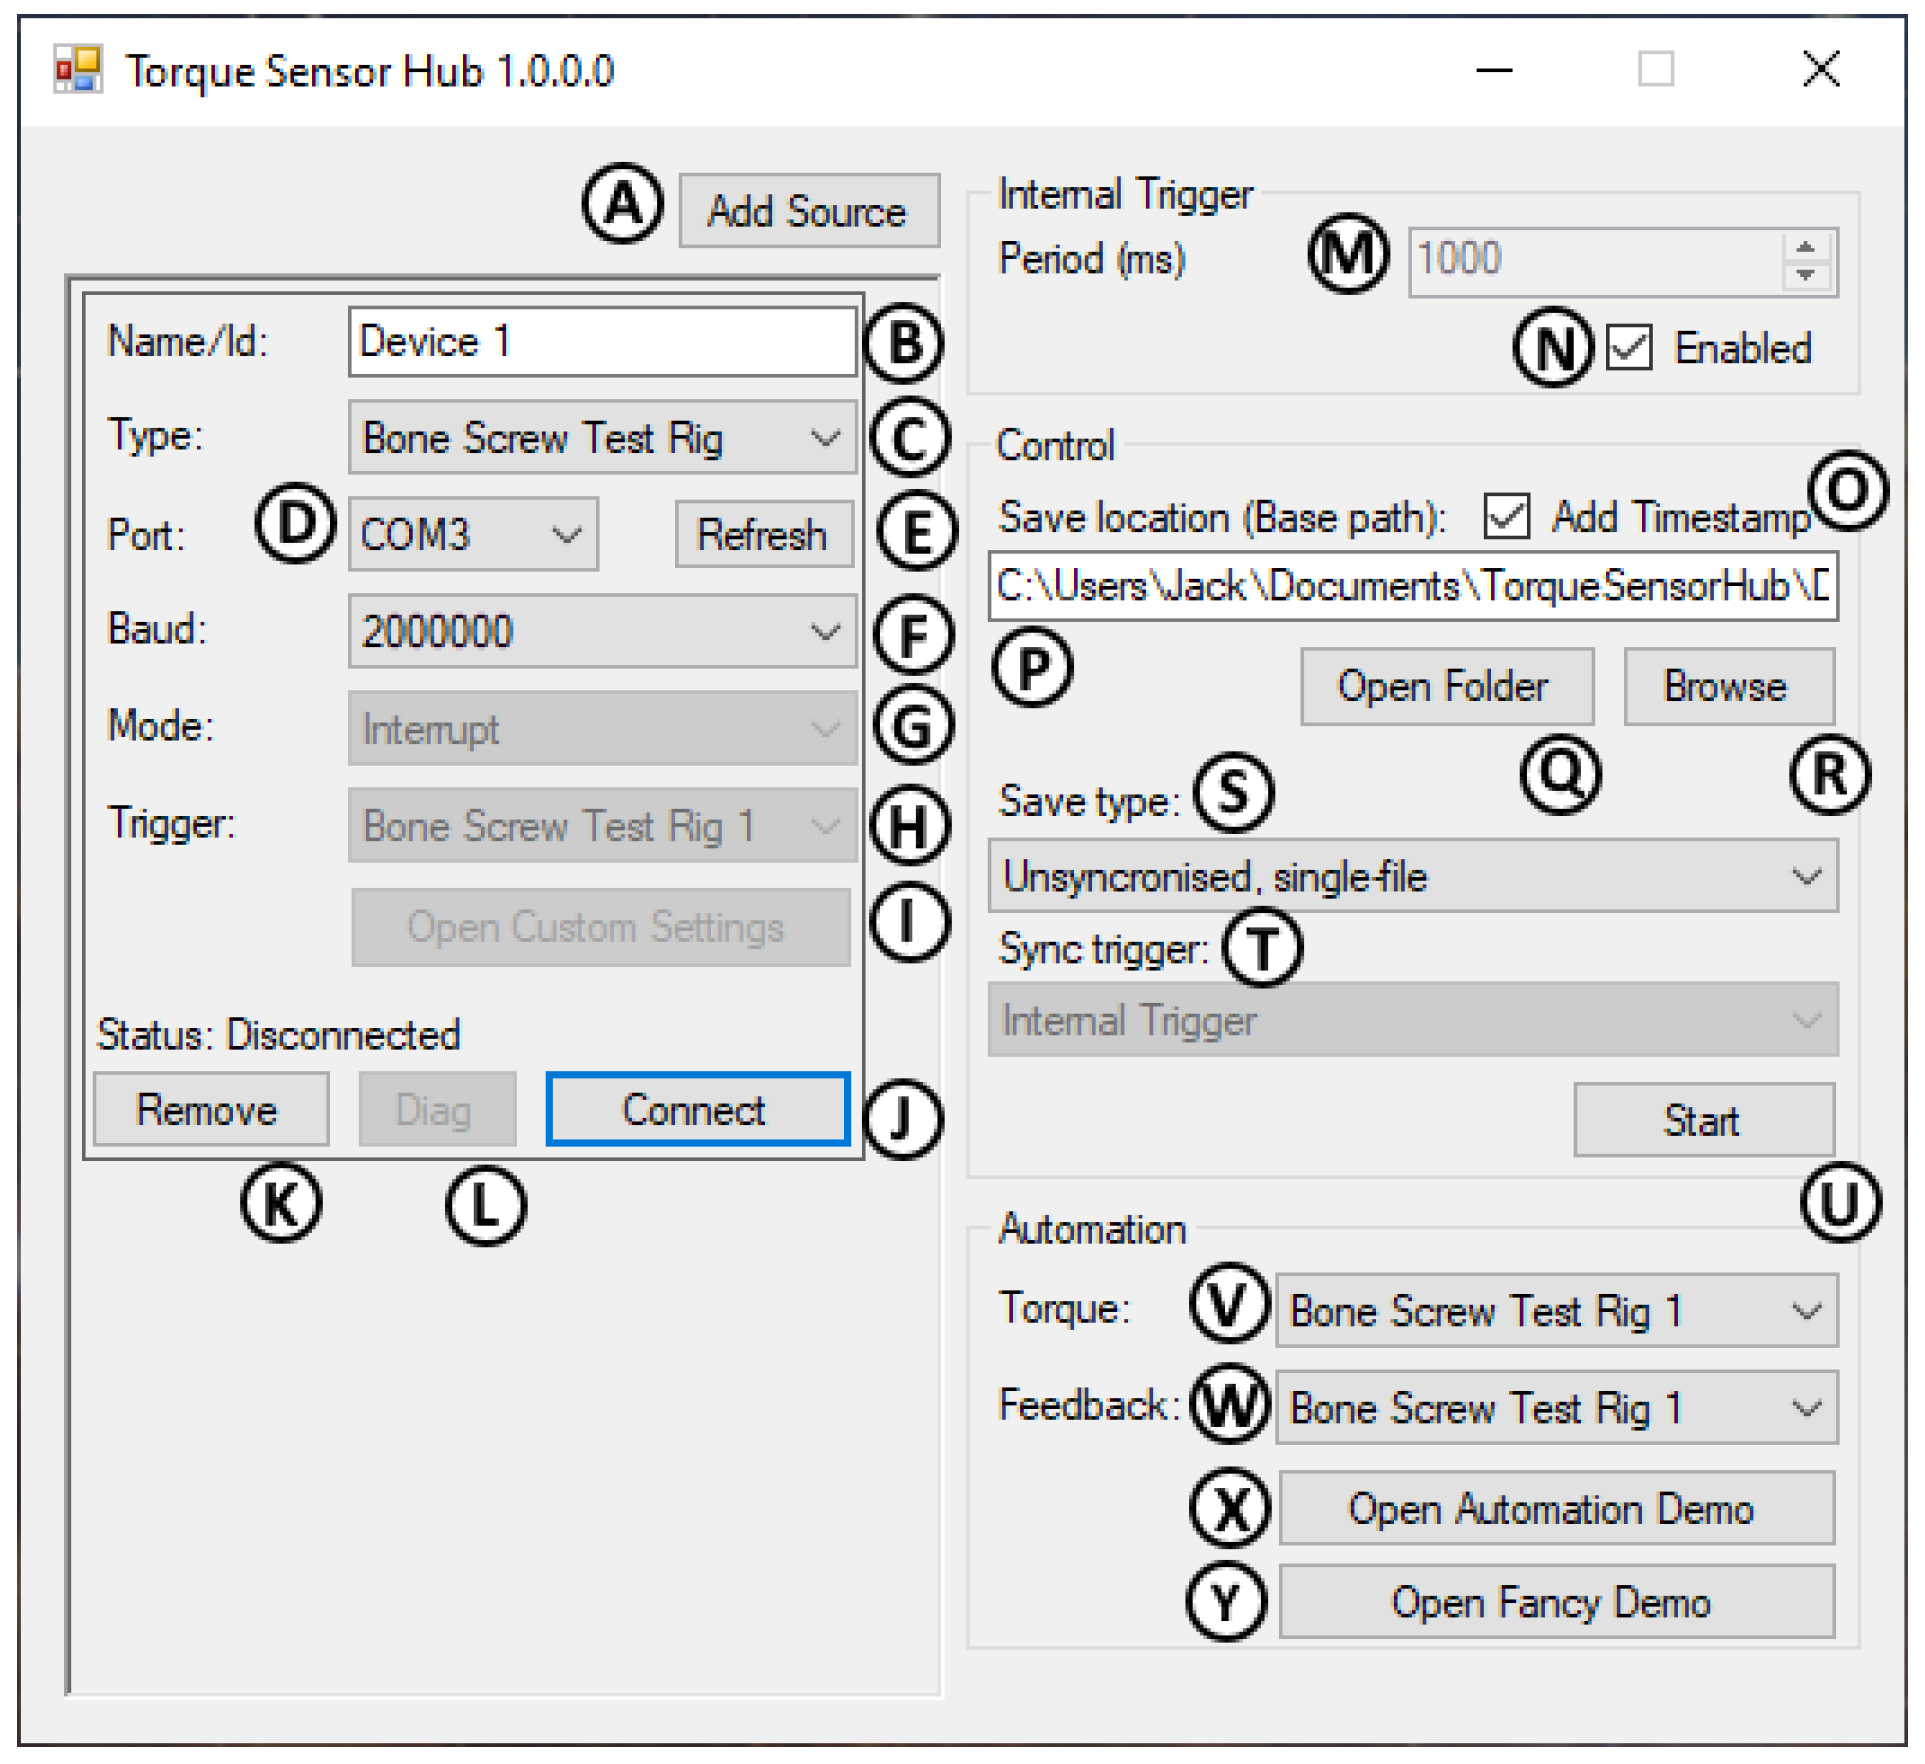
Task: Click the Name/Id text field
Action: (x=602, y=342)
